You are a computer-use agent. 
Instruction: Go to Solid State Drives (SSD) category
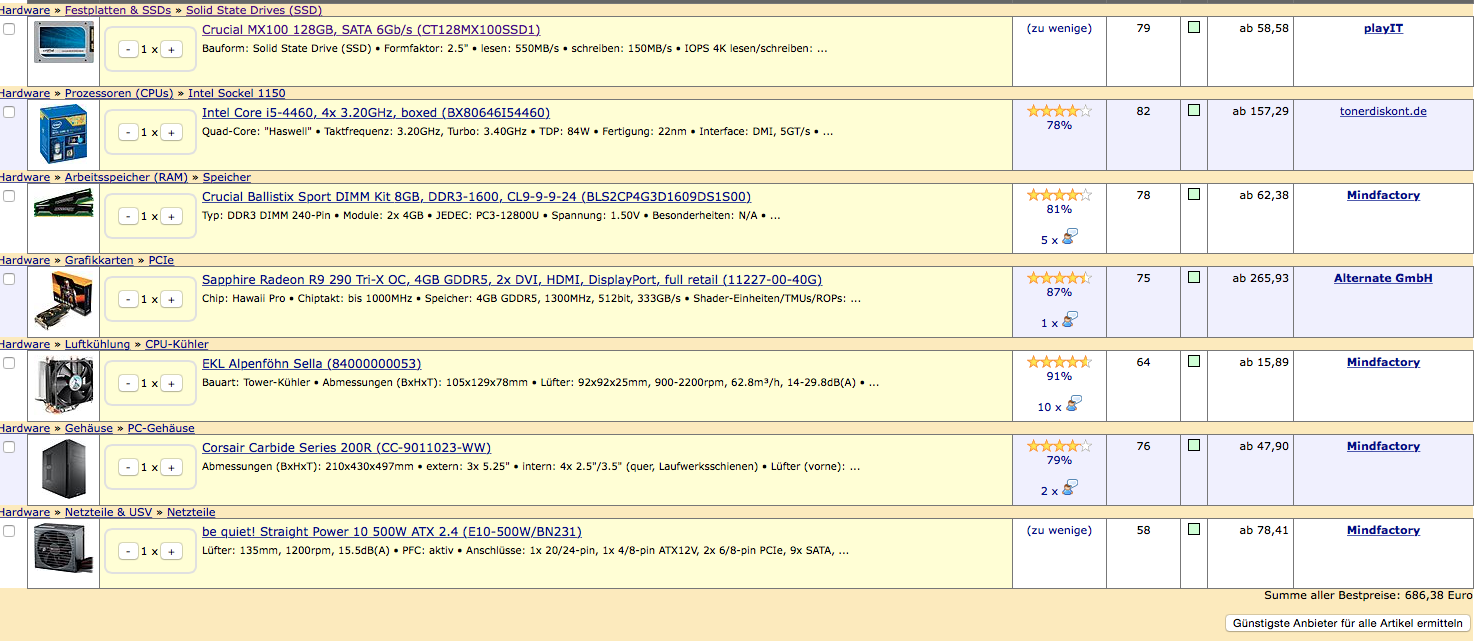coord(254,10)
